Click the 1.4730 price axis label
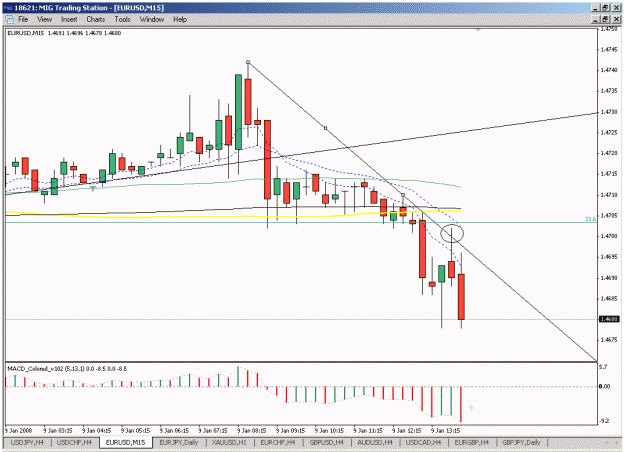The height and width of the screenshot is (452, 625). point(609,112)
